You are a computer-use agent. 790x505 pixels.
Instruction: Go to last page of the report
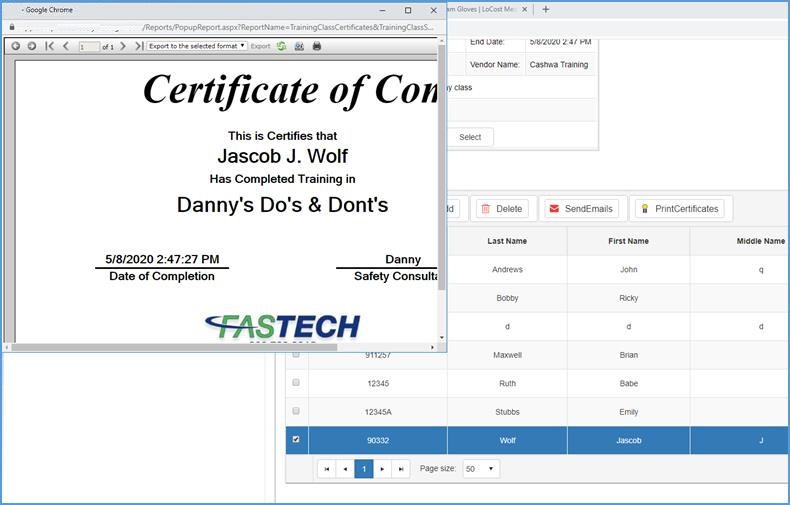pos(138,46)
